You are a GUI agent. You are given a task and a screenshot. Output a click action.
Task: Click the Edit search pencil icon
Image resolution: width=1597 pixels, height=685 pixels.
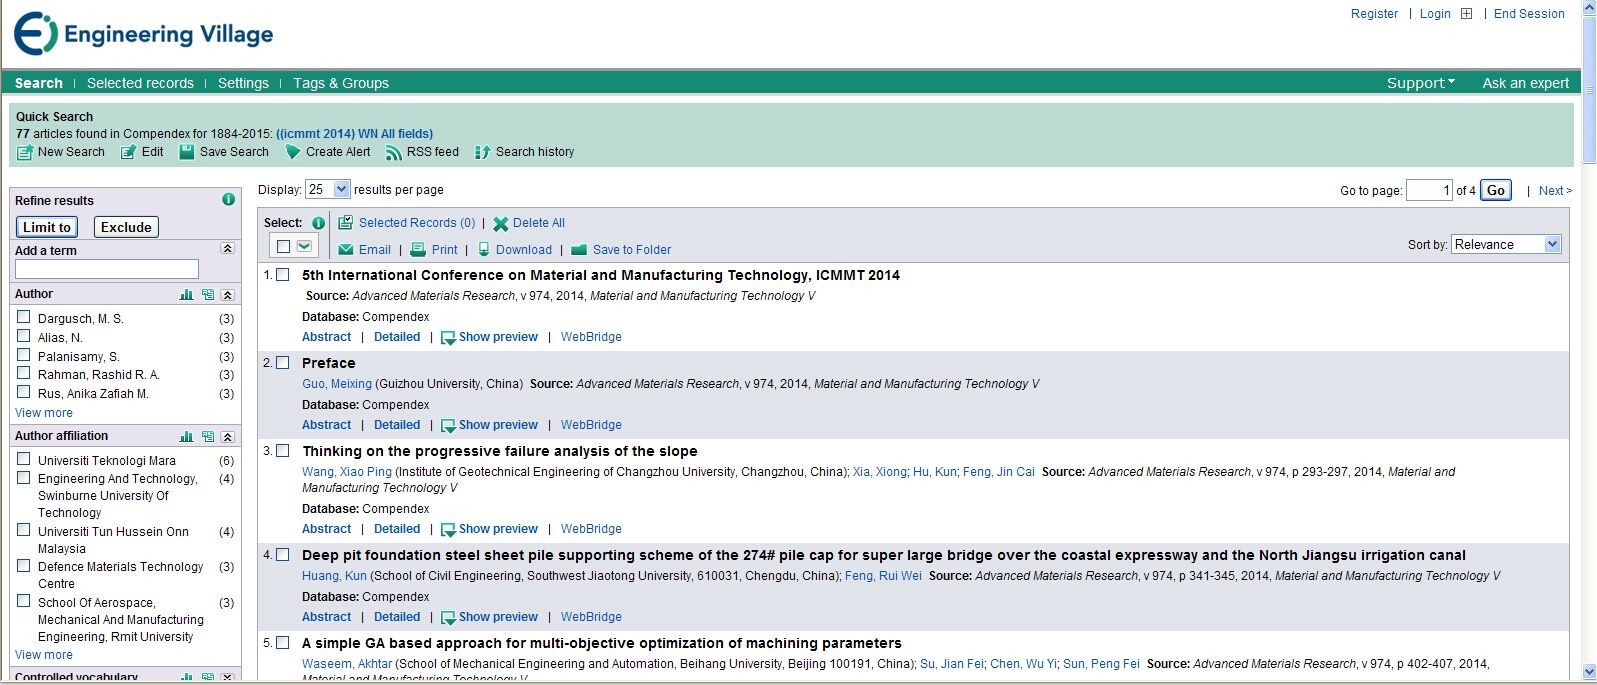click(128, 152)
